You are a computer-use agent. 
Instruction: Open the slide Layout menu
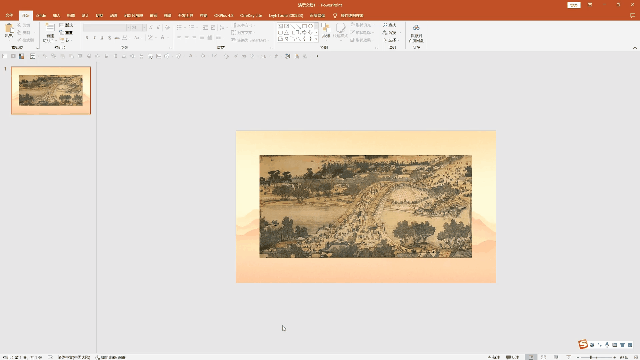click(66, 25)
